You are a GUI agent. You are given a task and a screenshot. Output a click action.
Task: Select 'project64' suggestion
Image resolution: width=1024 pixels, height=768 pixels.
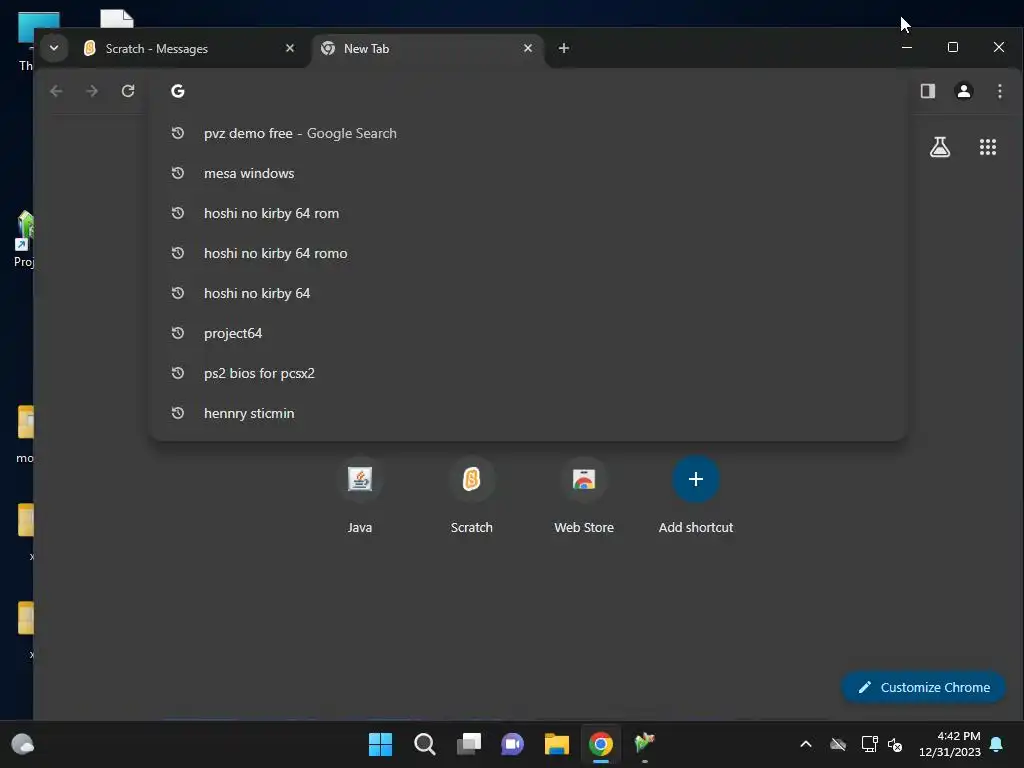[528, 333]
